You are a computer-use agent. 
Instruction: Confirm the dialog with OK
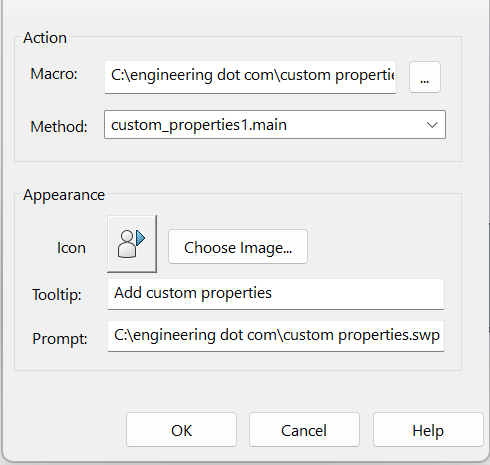tap(181, 430)
